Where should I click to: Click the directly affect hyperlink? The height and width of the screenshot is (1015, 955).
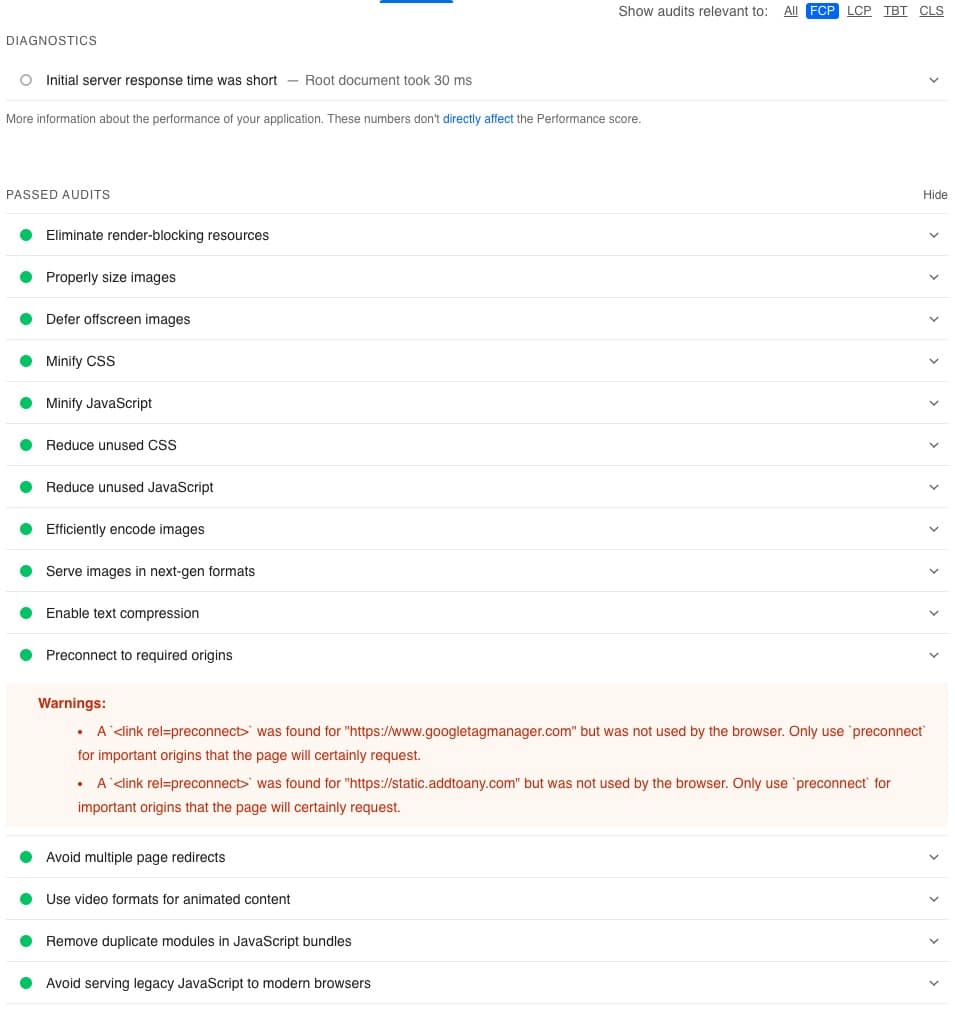(478, 118)
